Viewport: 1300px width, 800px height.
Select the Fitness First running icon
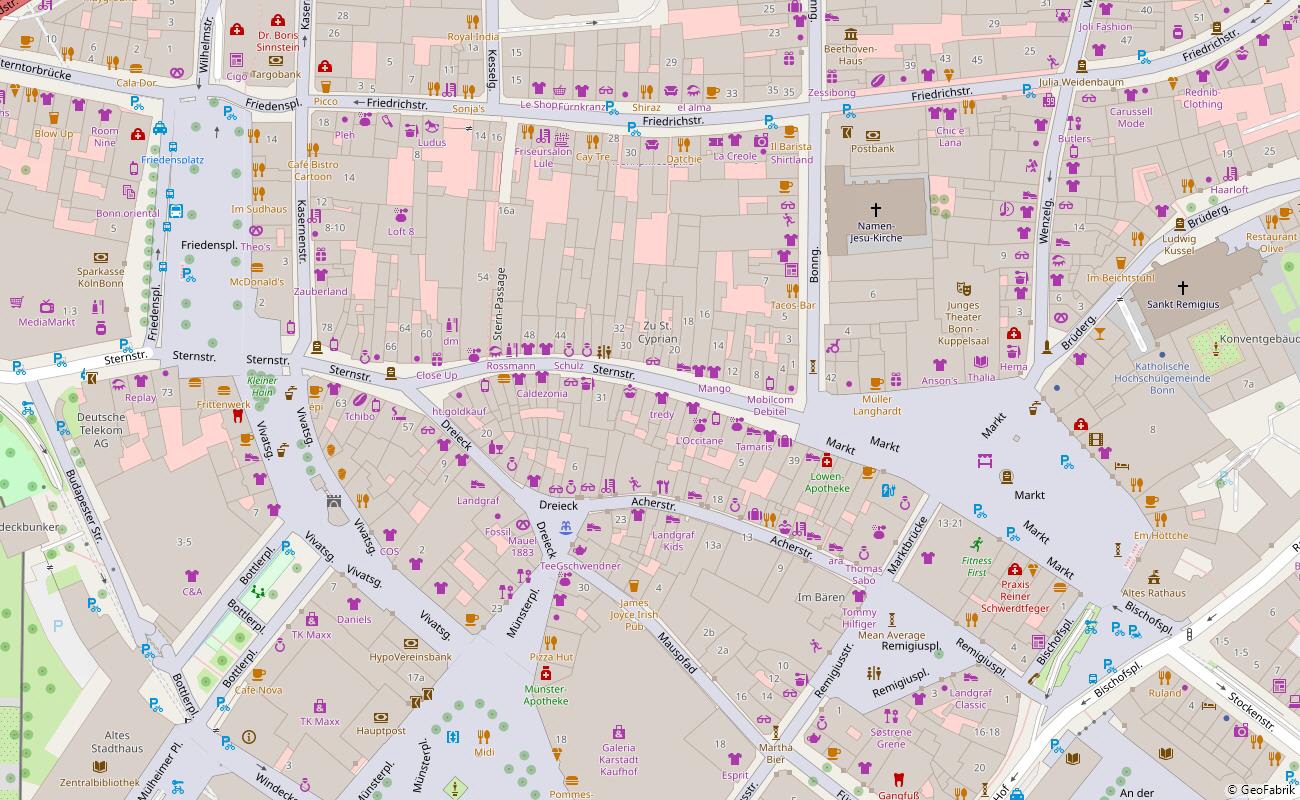click(x=977, y=545)
